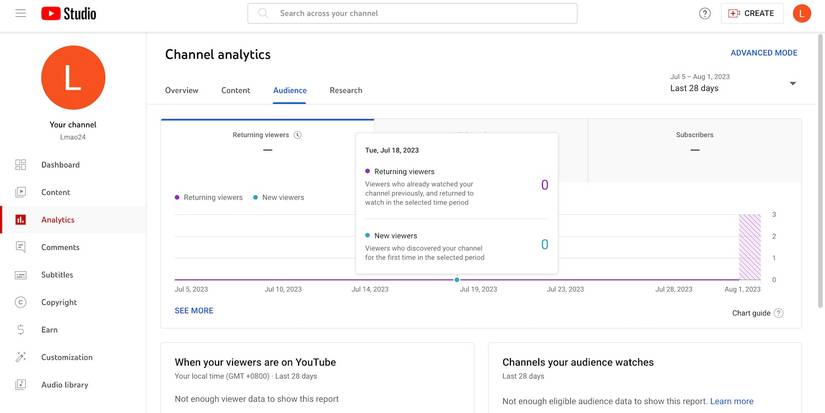Click the CREATE button

[x=752, y=13]
